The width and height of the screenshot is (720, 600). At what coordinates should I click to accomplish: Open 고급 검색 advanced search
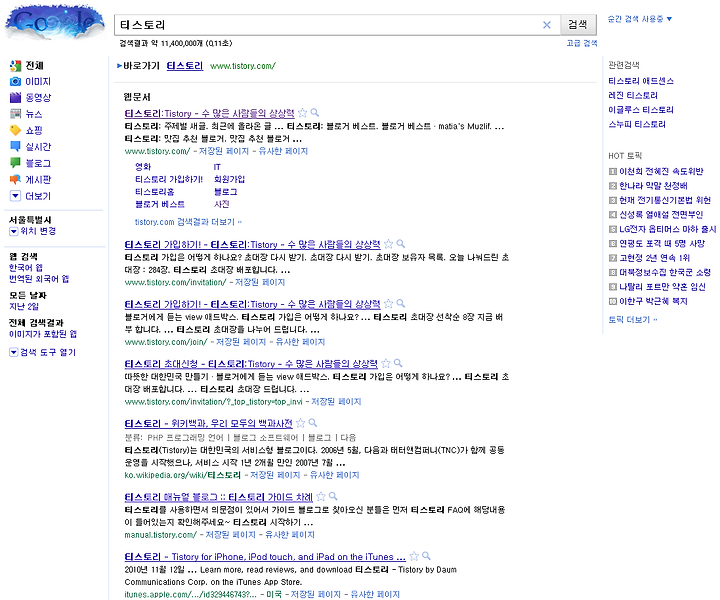pos(582,43)
